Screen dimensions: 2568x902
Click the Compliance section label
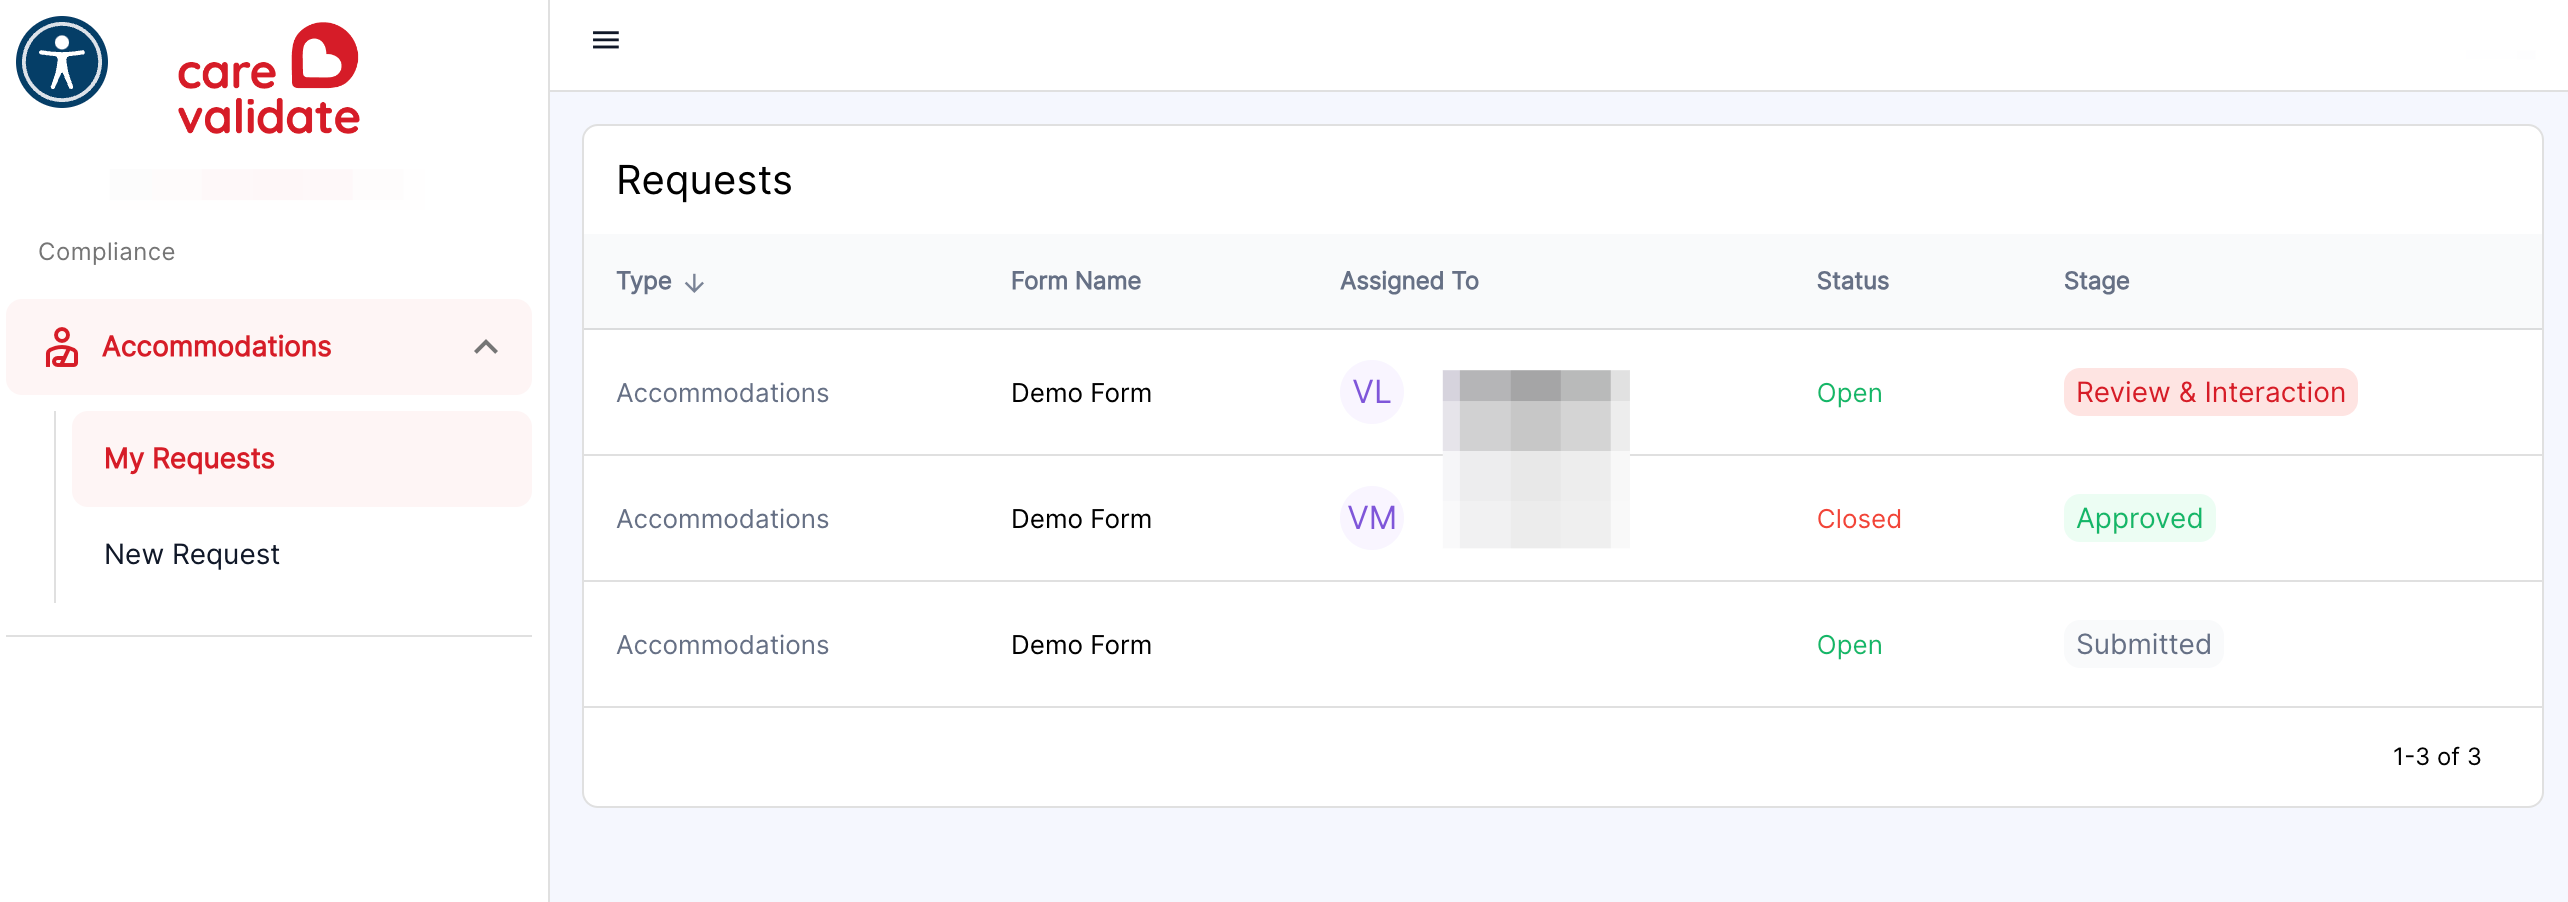(x=107, y=252)
